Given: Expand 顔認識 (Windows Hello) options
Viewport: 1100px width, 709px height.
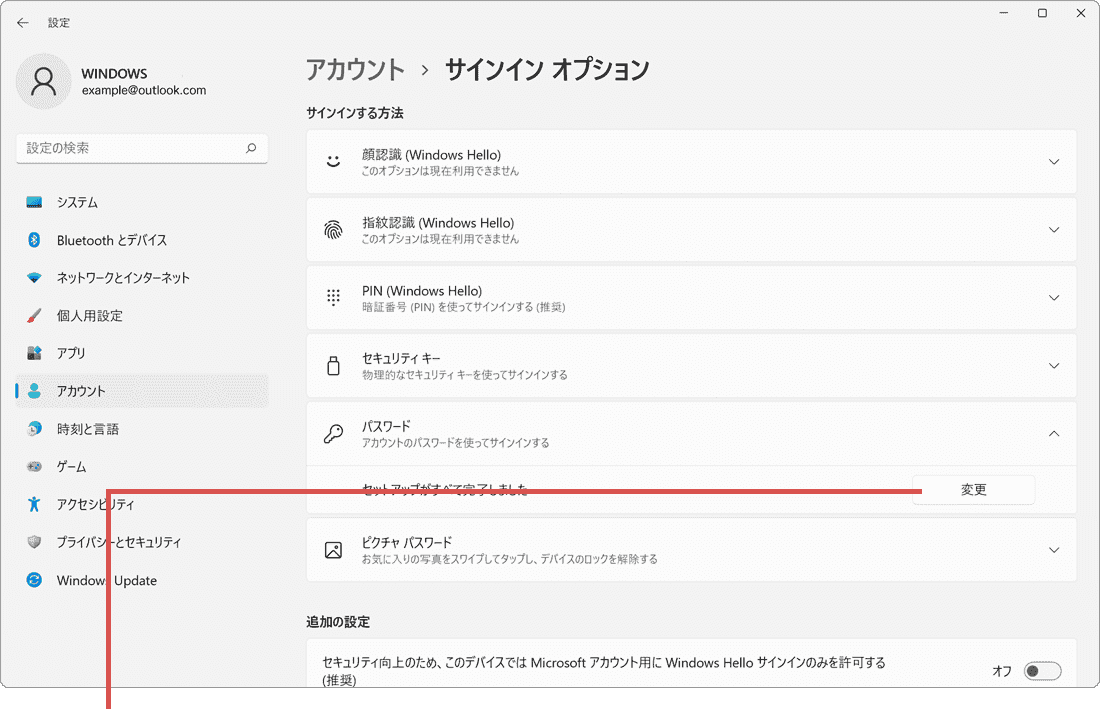Looking at the screenshot, I should pos(1053,161).
